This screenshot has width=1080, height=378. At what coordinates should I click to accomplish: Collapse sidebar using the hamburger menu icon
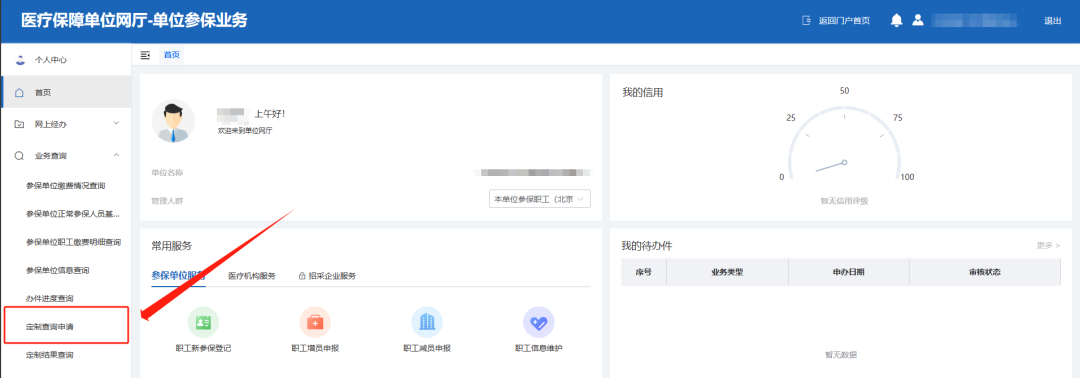click(145, 55)
